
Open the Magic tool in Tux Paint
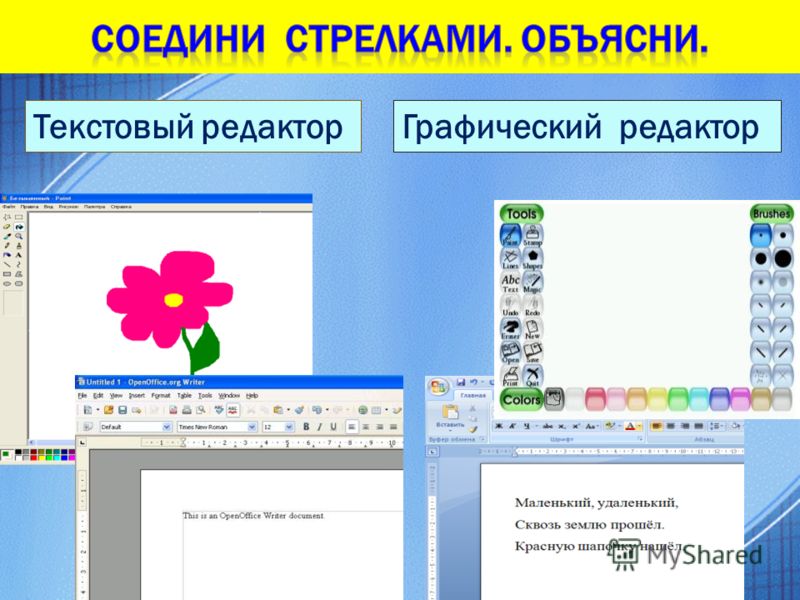[532, 282]
